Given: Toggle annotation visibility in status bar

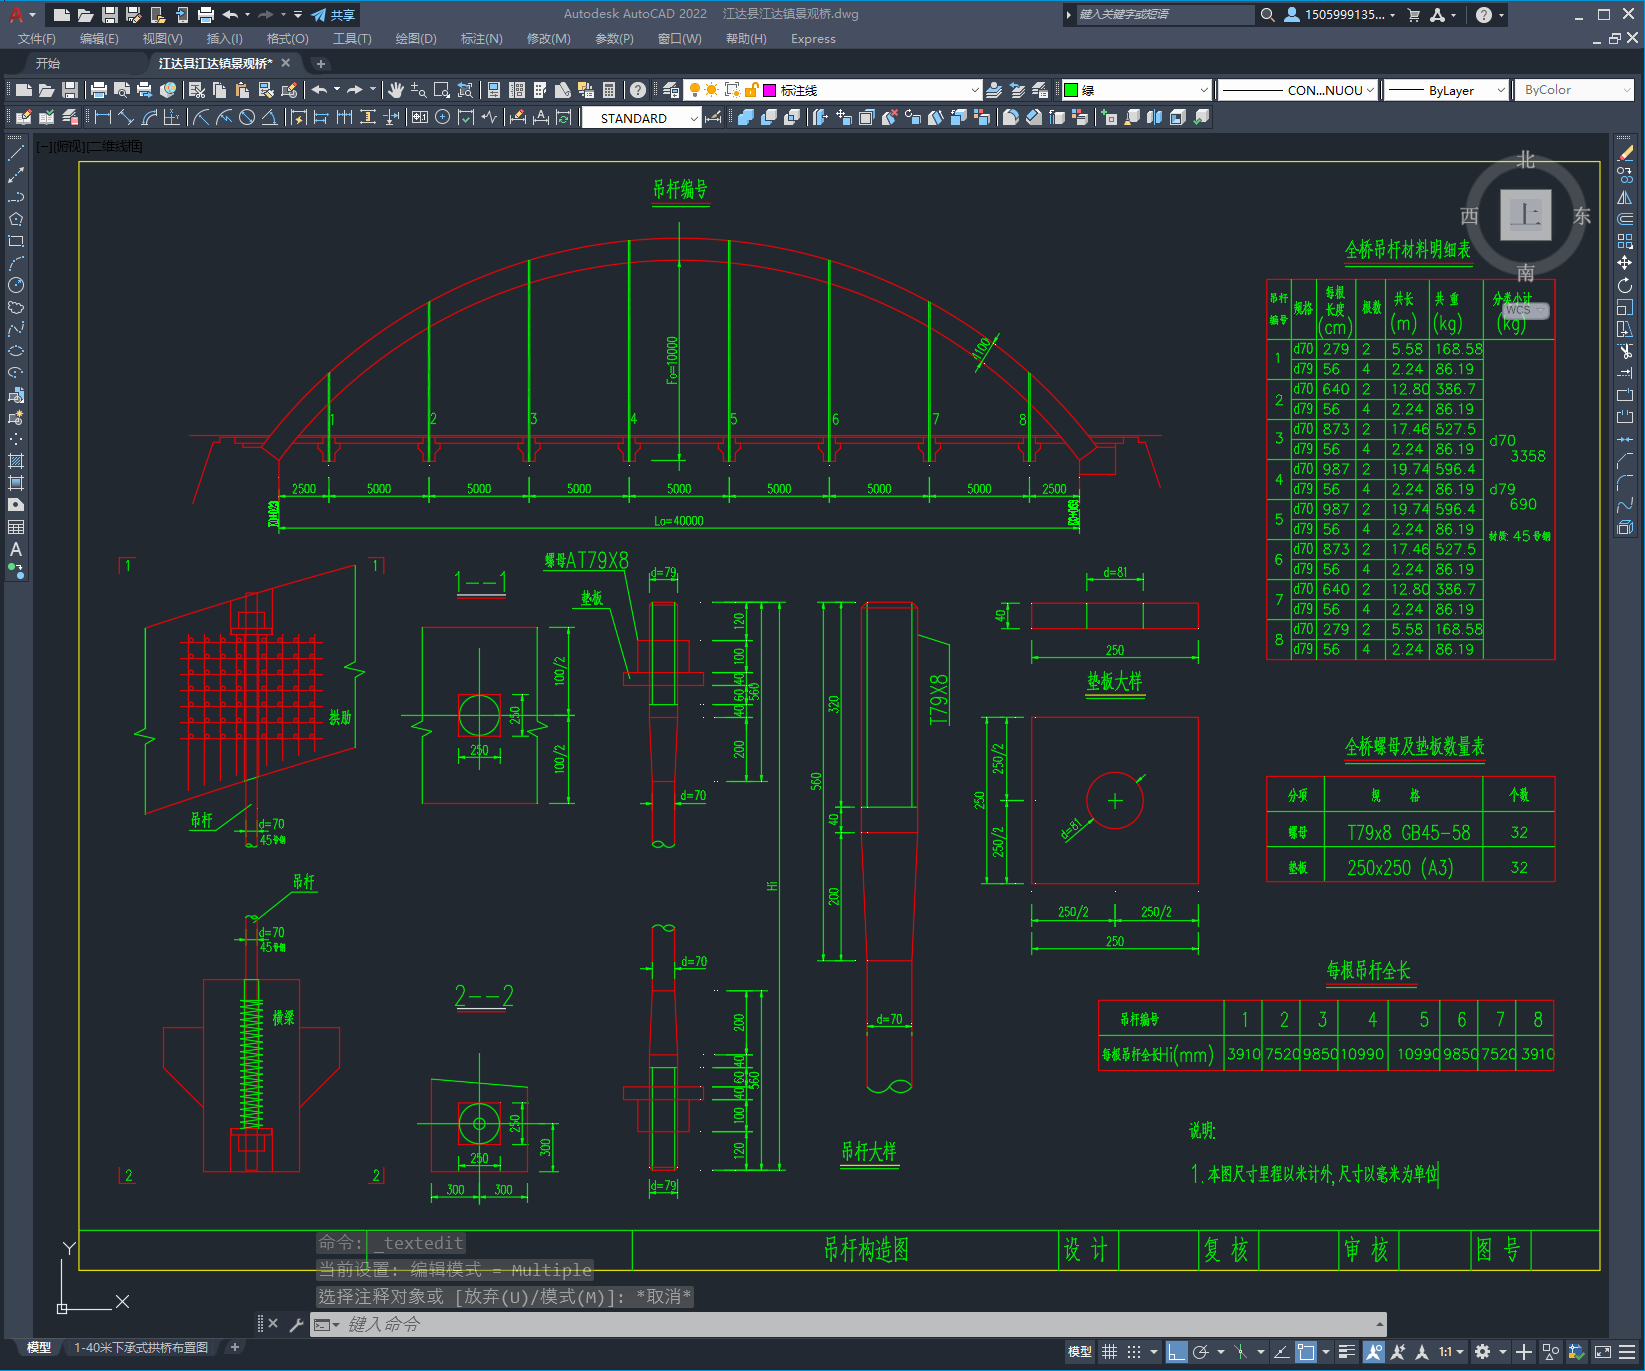Looking at the screenshot, I should [1373, 1352].
